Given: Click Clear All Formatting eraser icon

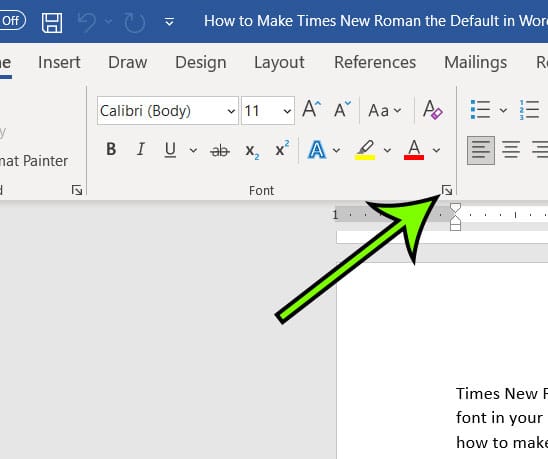Looking at the screenshot, I should (x=432, y=109).
